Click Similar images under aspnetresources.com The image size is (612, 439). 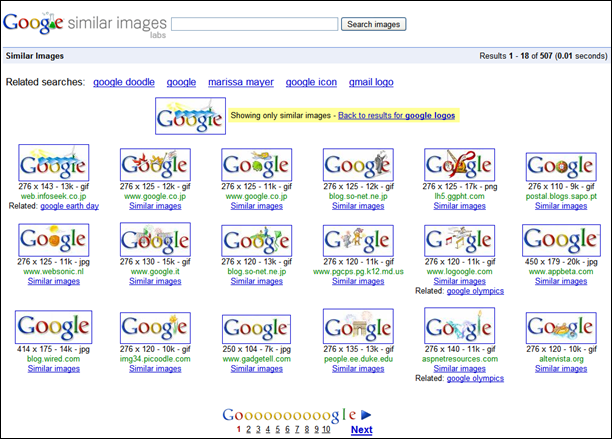(459, 369)
